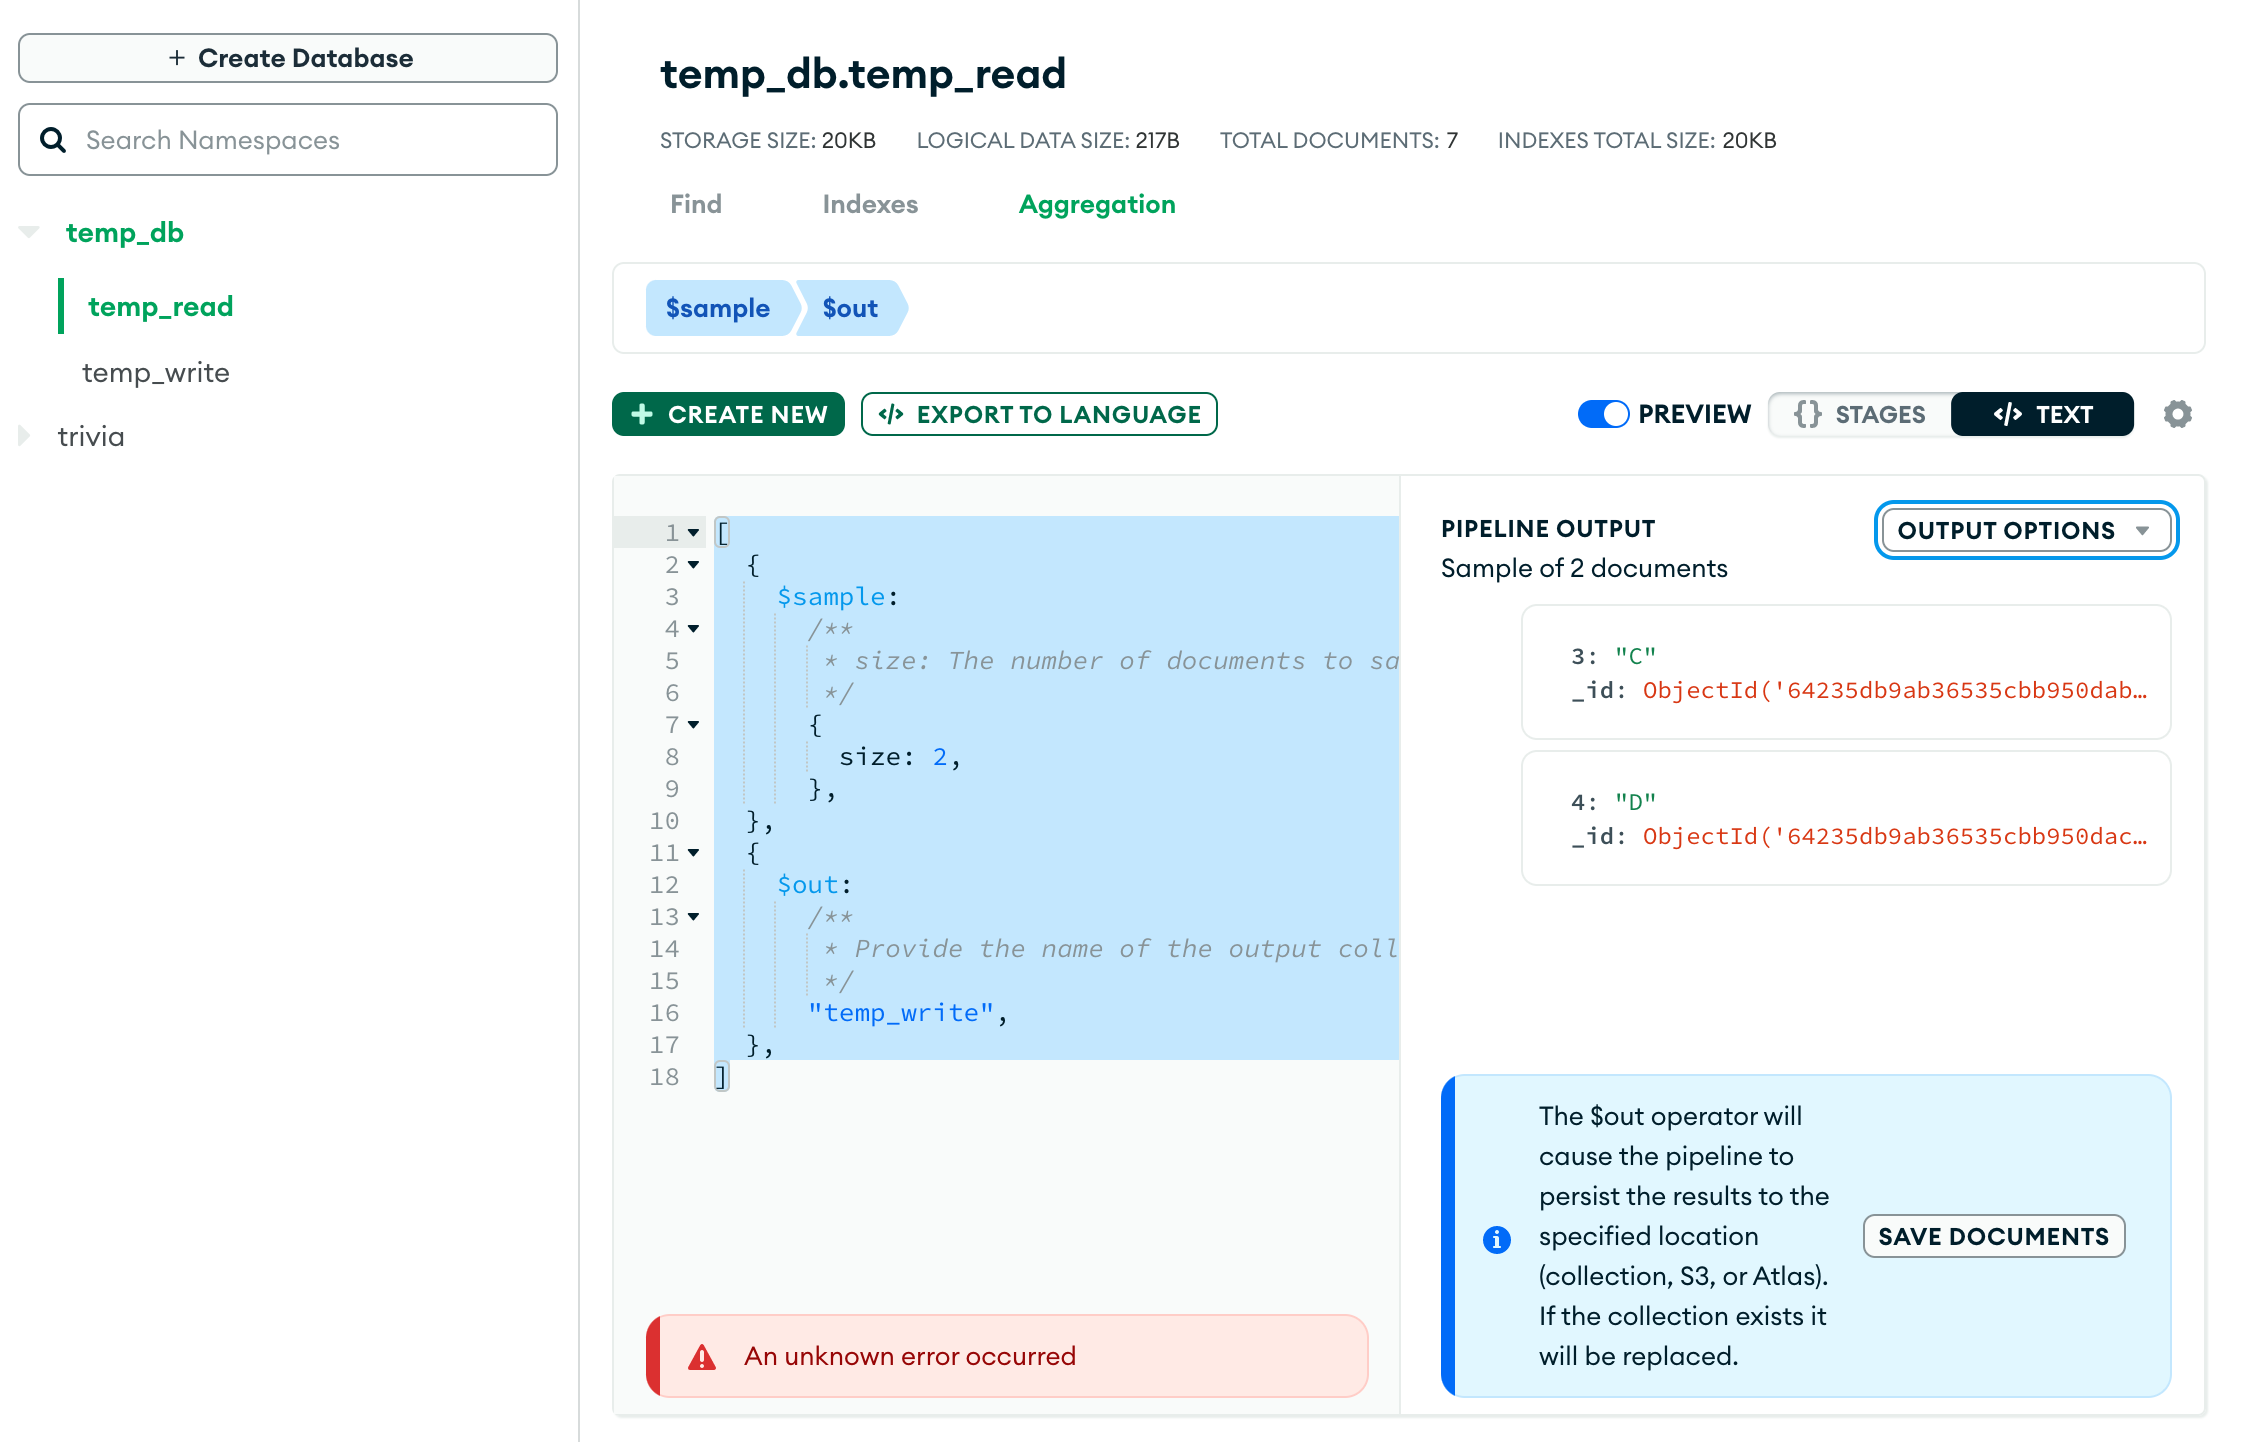Click the plus icon on Create New

coord(642,414)
